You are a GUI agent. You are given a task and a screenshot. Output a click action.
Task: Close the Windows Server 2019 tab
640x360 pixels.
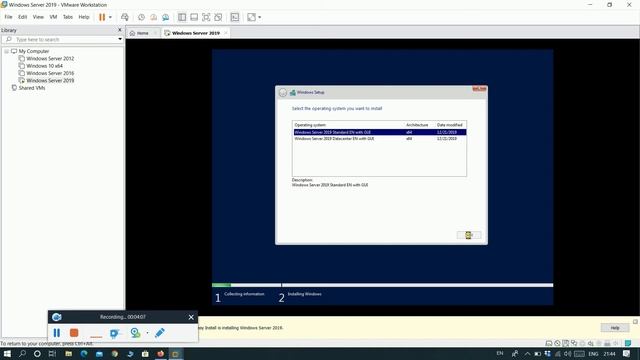tap(225, 33)
